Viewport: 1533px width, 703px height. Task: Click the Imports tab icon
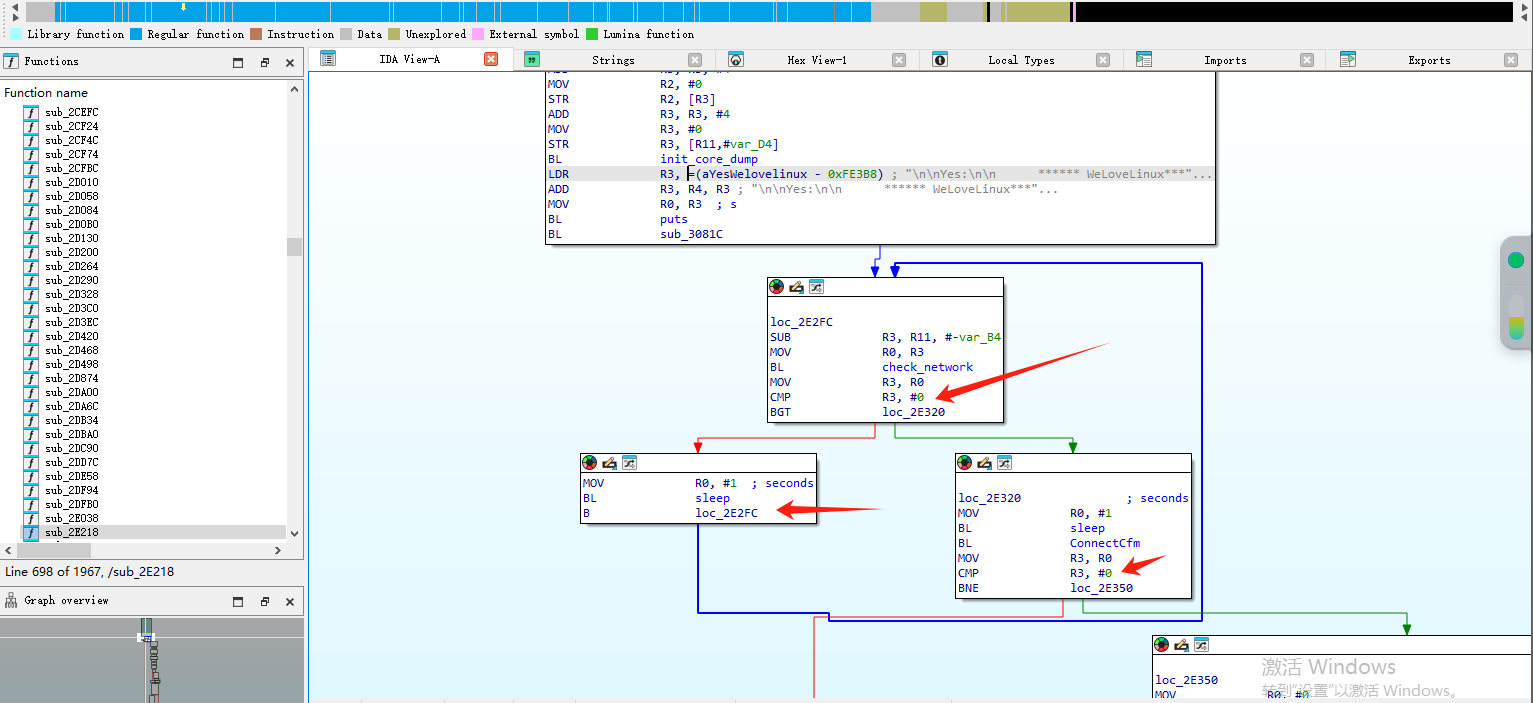click(x=1144, y=59)
